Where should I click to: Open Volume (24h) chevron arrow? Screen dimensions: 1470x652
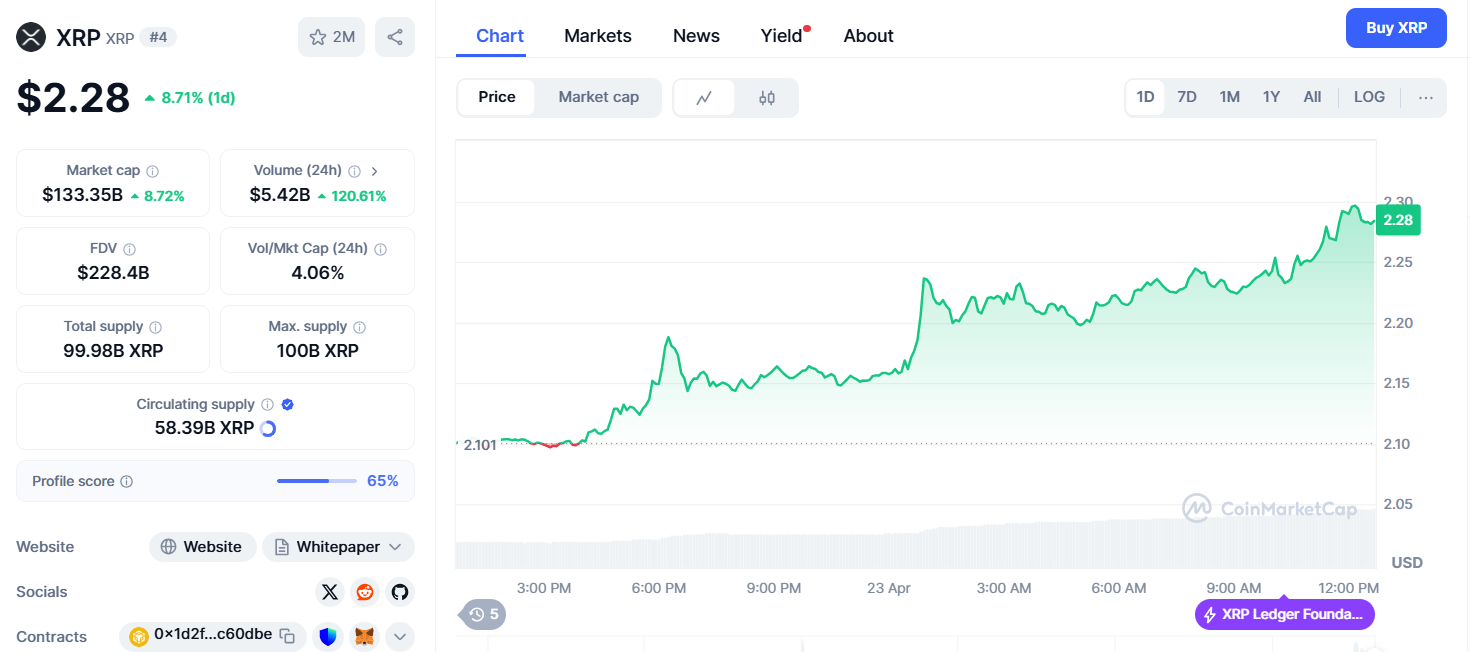point(375,171)
